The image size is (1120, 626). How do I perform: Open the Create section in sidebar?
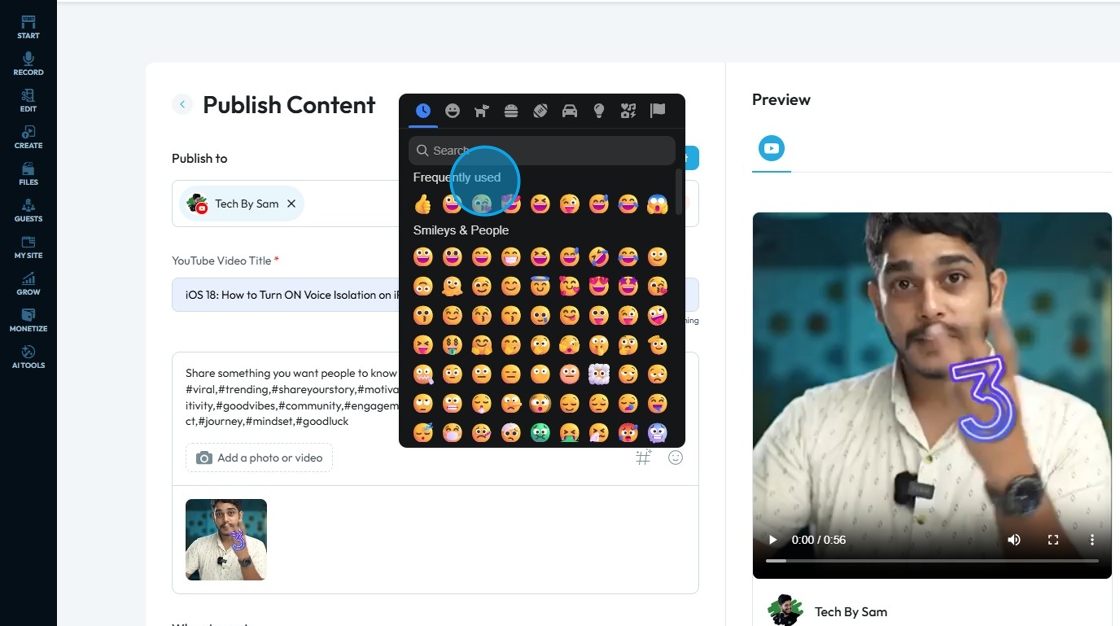(x=29, y=136)
